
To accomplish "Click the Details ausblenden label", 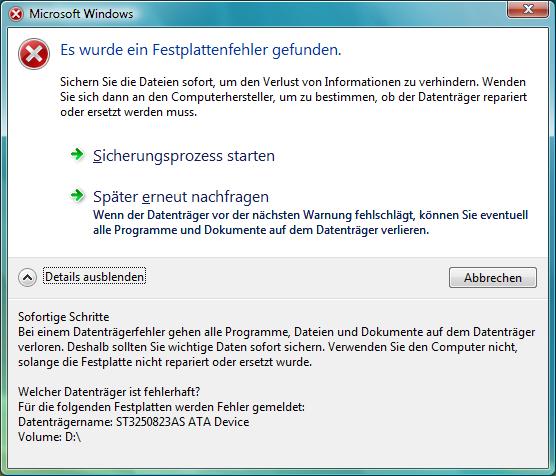I will (x=94, y=277).
